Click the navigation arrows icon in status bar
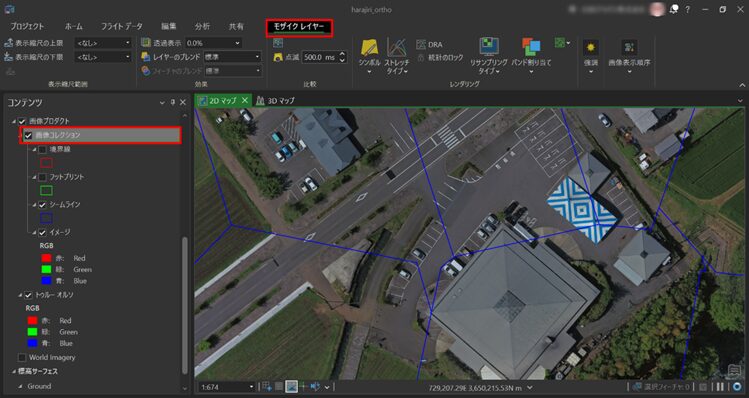 pos(315,387)
